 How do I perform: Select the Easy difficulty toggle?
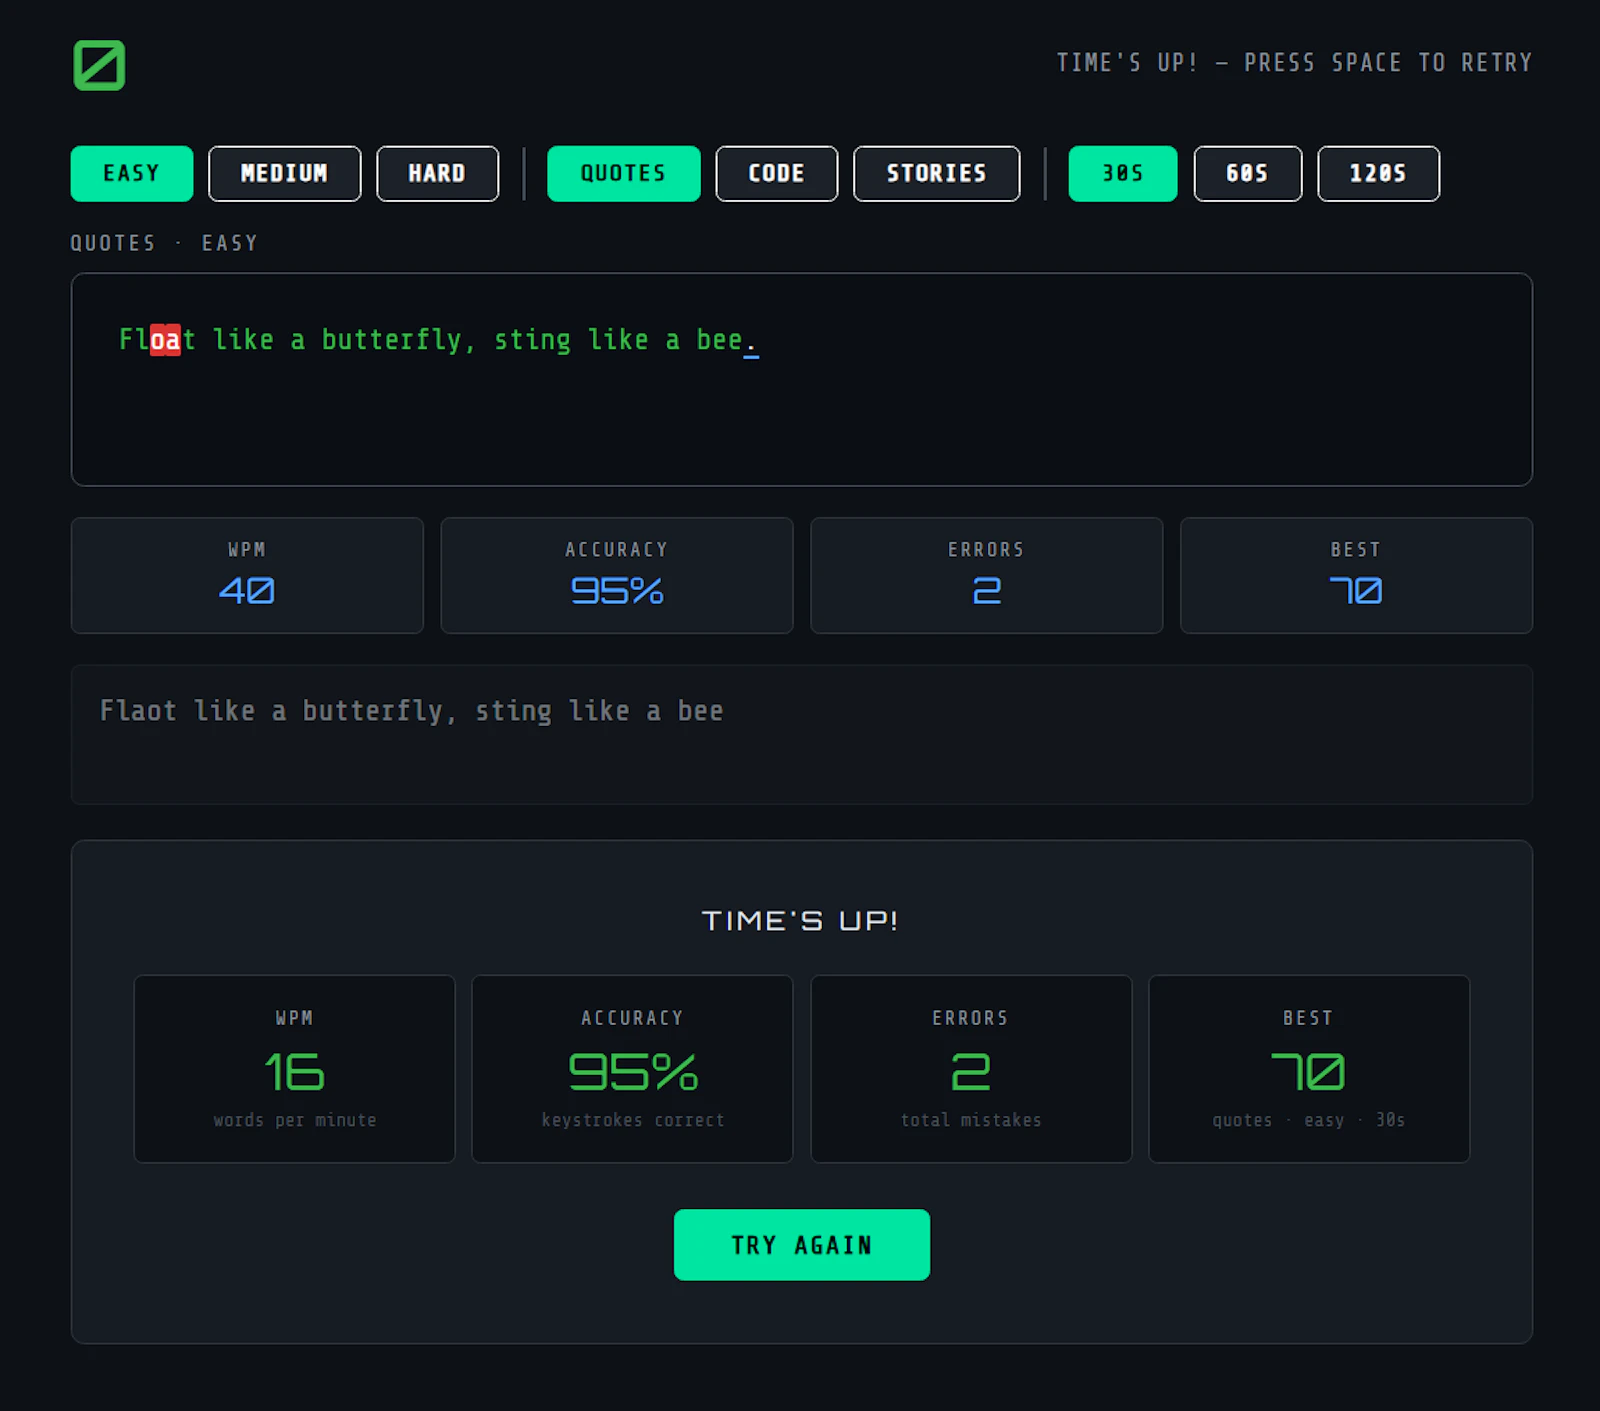pyautogui.click(x=132, y=174)
